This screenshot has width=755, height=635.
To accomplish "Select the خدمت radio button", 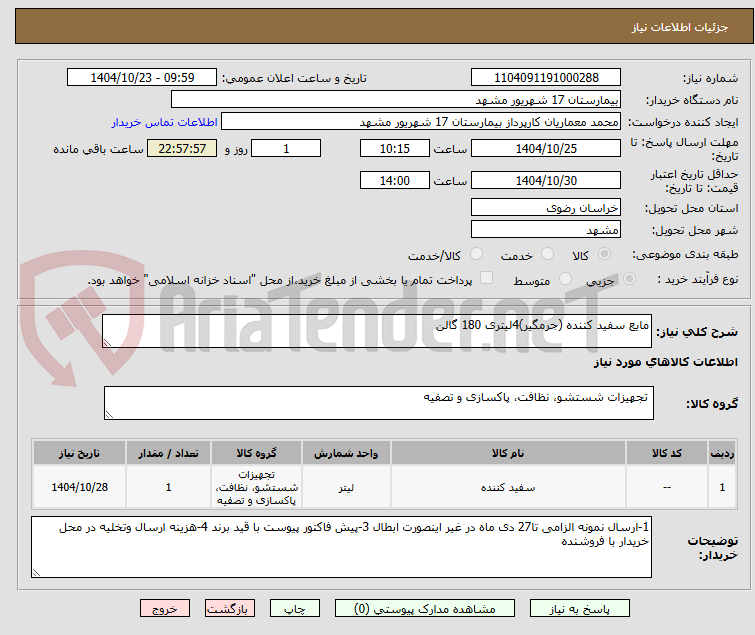I will tap(547, 254).
